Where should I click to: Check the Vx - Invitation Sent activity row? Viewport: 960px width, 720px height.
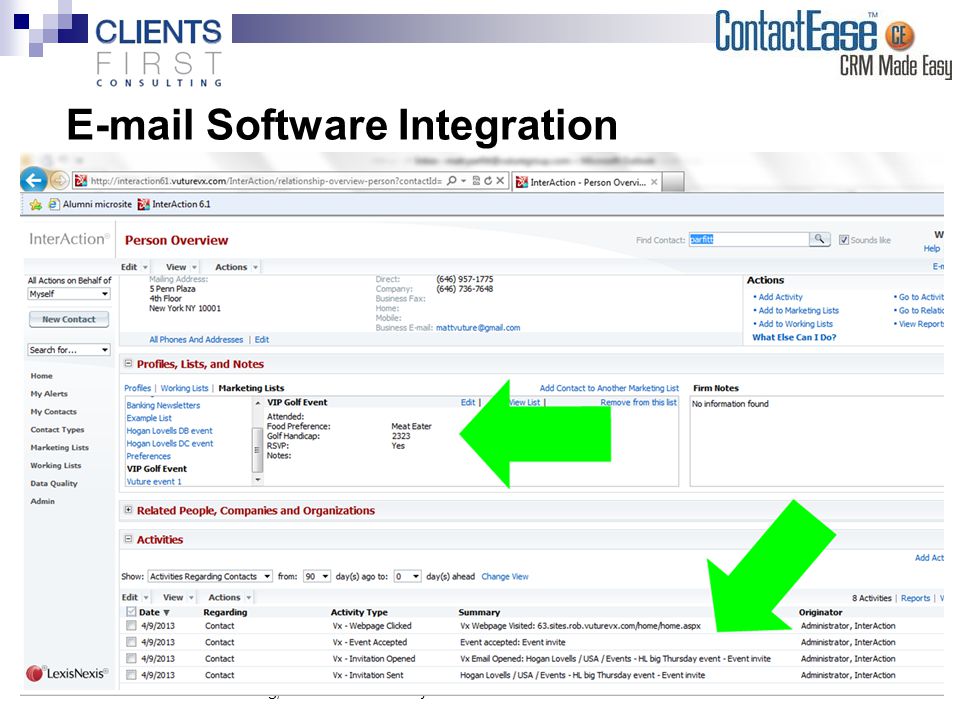(130, 675)
